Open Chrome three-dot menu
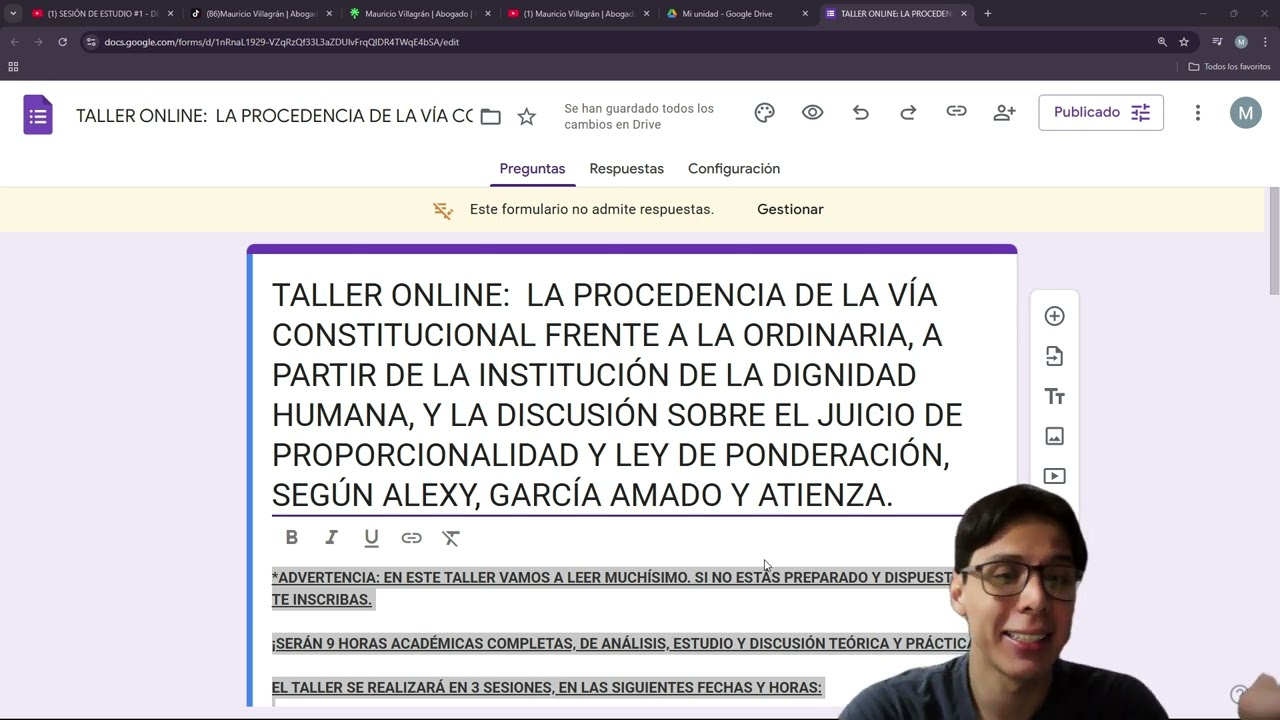Image resolution: width=1280 pixels, height=720 pixels. coord(1265,42)
